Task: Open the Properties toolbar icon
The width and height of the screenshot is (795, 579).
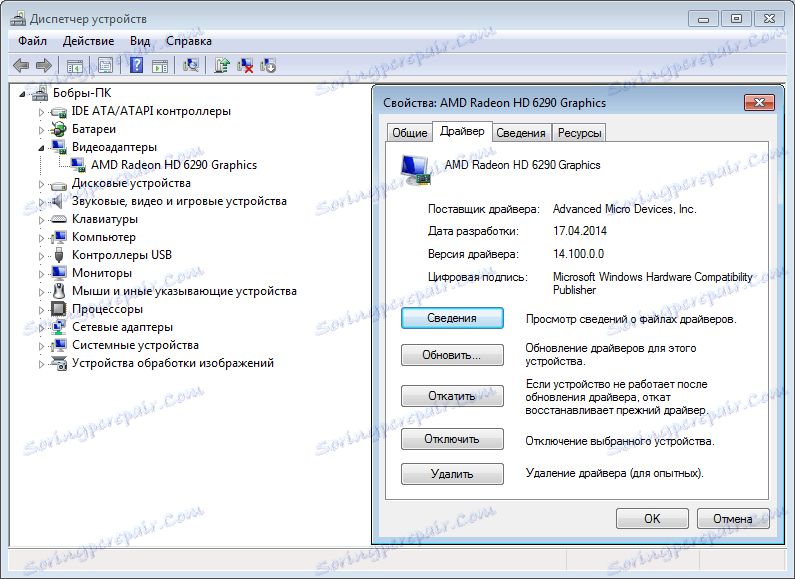Action: (x=105, y=65)
